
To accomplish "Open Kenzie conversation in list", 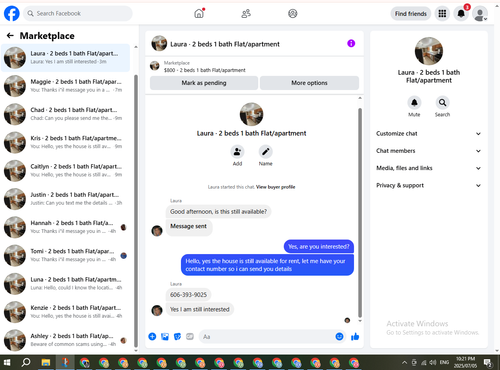I will pos(66,312).
